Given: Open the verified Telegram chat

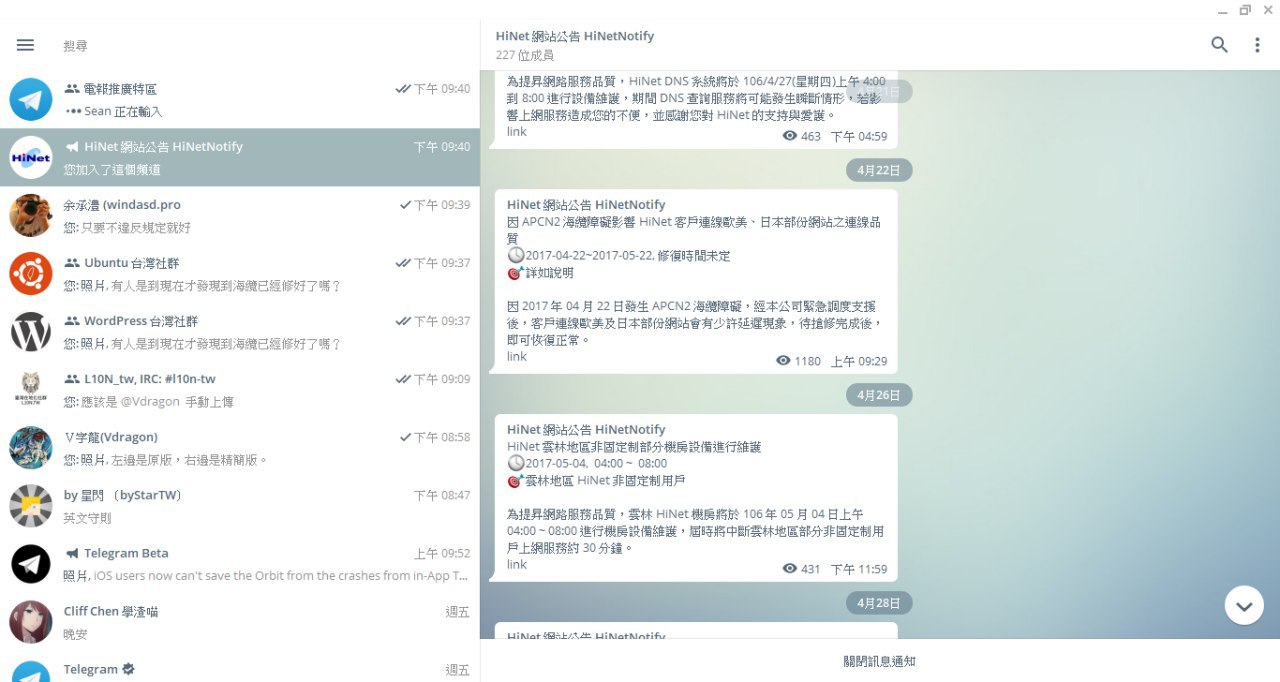Looking at the screenshot, I should [240, 666].
